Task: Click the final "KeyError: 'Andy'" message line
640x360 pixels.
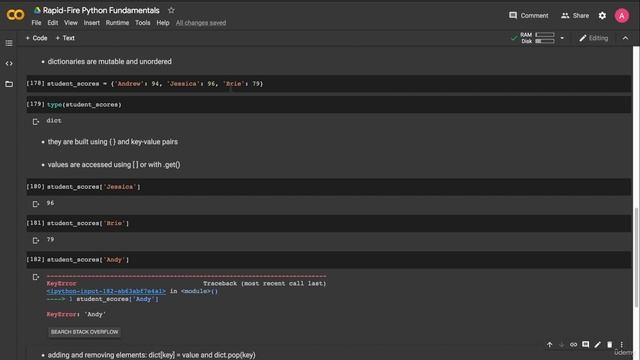Action: pyautogui.click(x=76, y=314)
